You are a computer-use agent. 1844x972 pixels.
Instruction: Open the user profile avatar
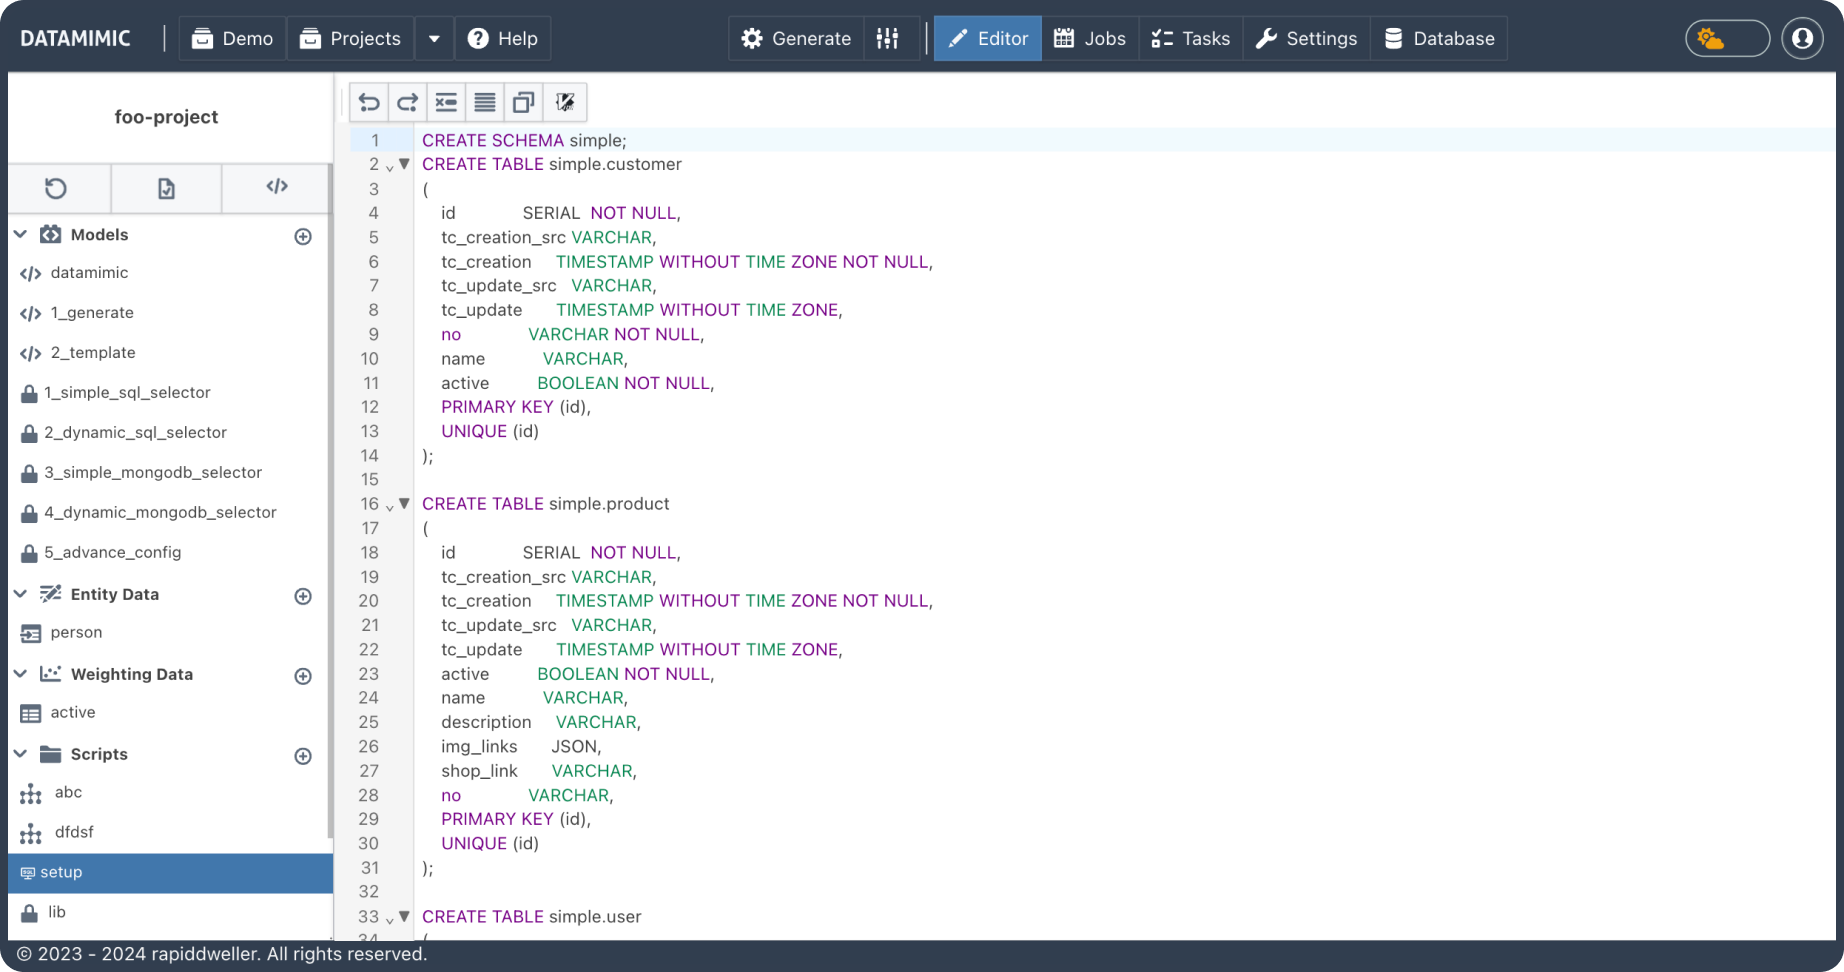[x=1802, y=38]
